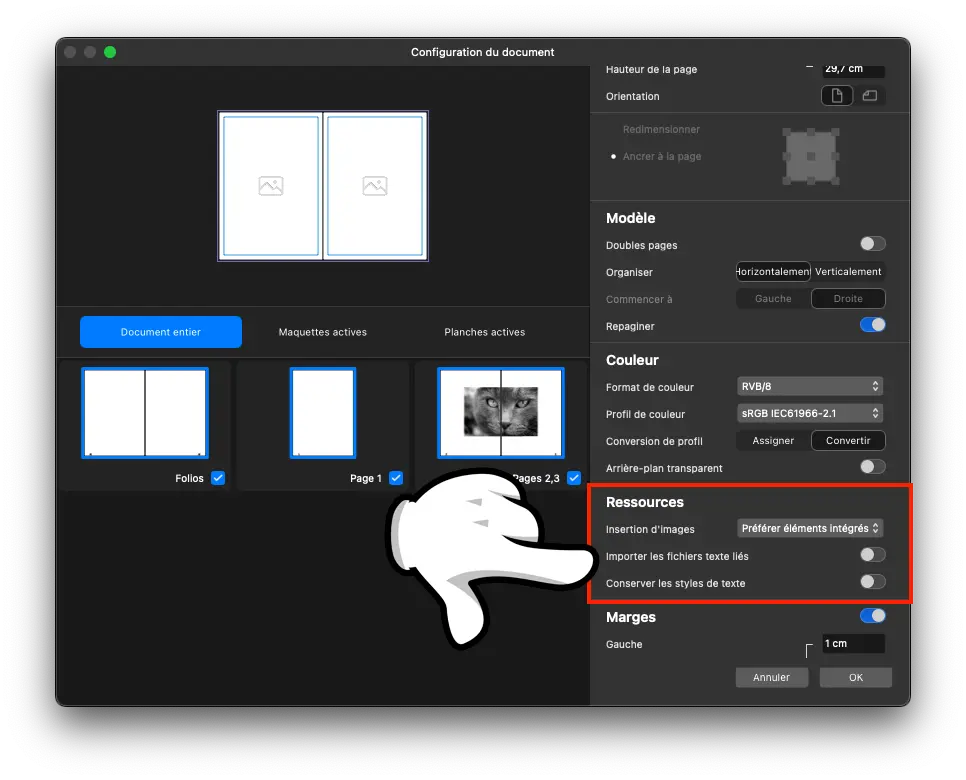The image size is (966, 780).
Task: Choose Verticalement for Organiser
Action: click(848, 272)
